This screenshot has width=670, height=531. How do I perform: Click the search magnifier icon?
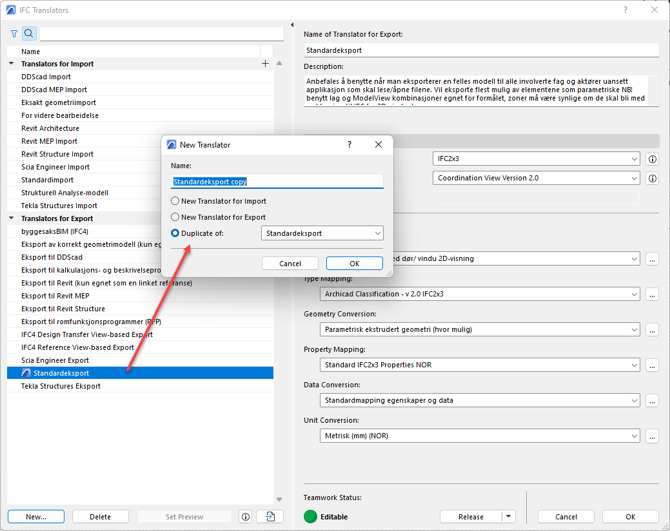pyautogui.click(x=29, y=34)
